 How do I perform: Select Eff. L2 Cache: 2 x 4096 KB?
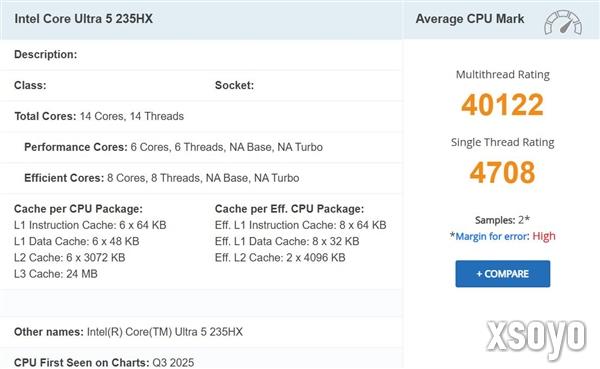point(280,258)
